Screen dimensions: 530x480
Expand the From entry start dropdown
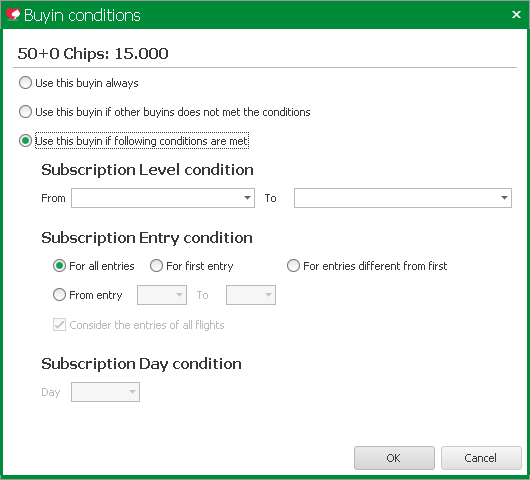[162, 295]
